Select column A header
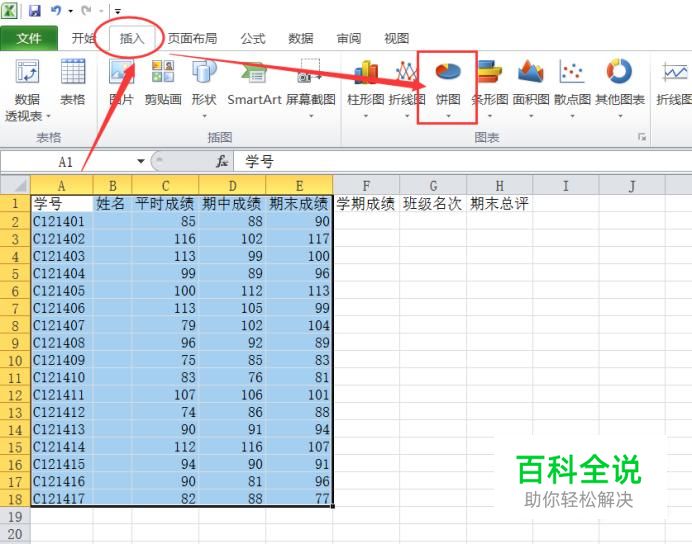This screenshot has height=544, width=692. [x=62, y=185]
